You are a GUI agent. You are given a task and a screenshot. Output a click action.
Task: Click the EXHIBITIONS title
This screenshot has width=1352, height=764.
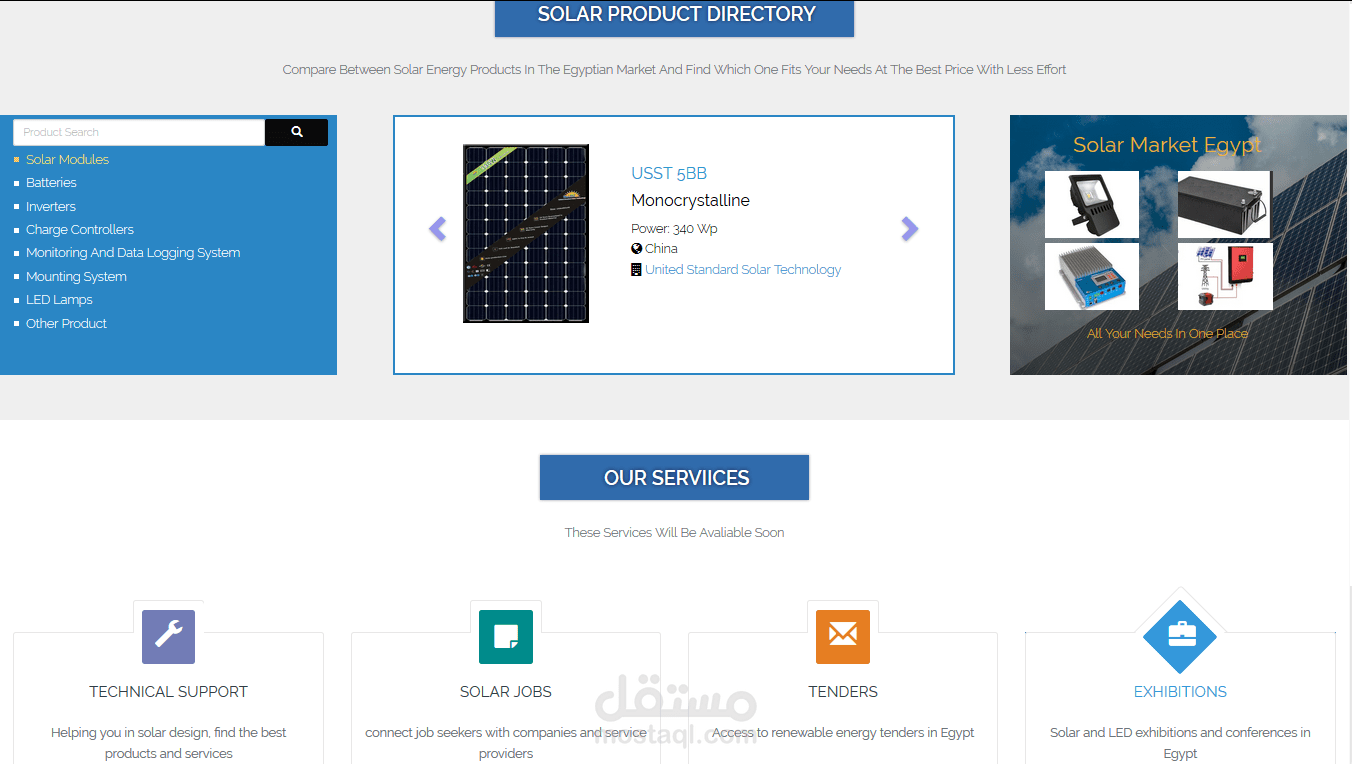click(1180, 692)
